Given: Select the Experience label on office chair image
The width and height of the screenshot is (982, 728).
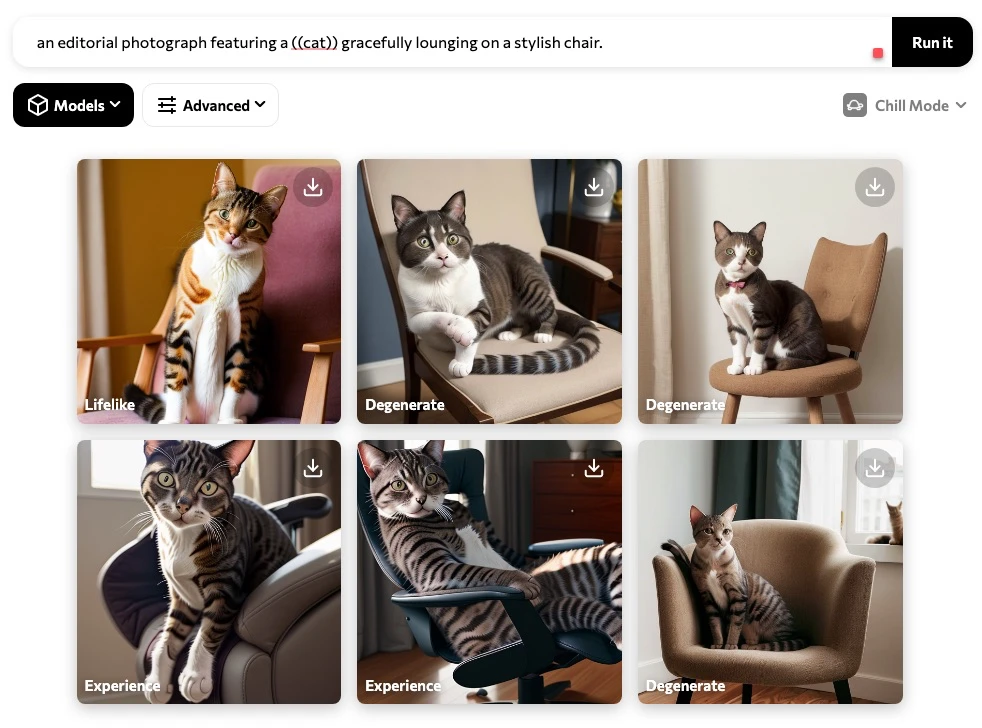Looking at the screenshot, I should pyautogui.click(x=403, y=686).
